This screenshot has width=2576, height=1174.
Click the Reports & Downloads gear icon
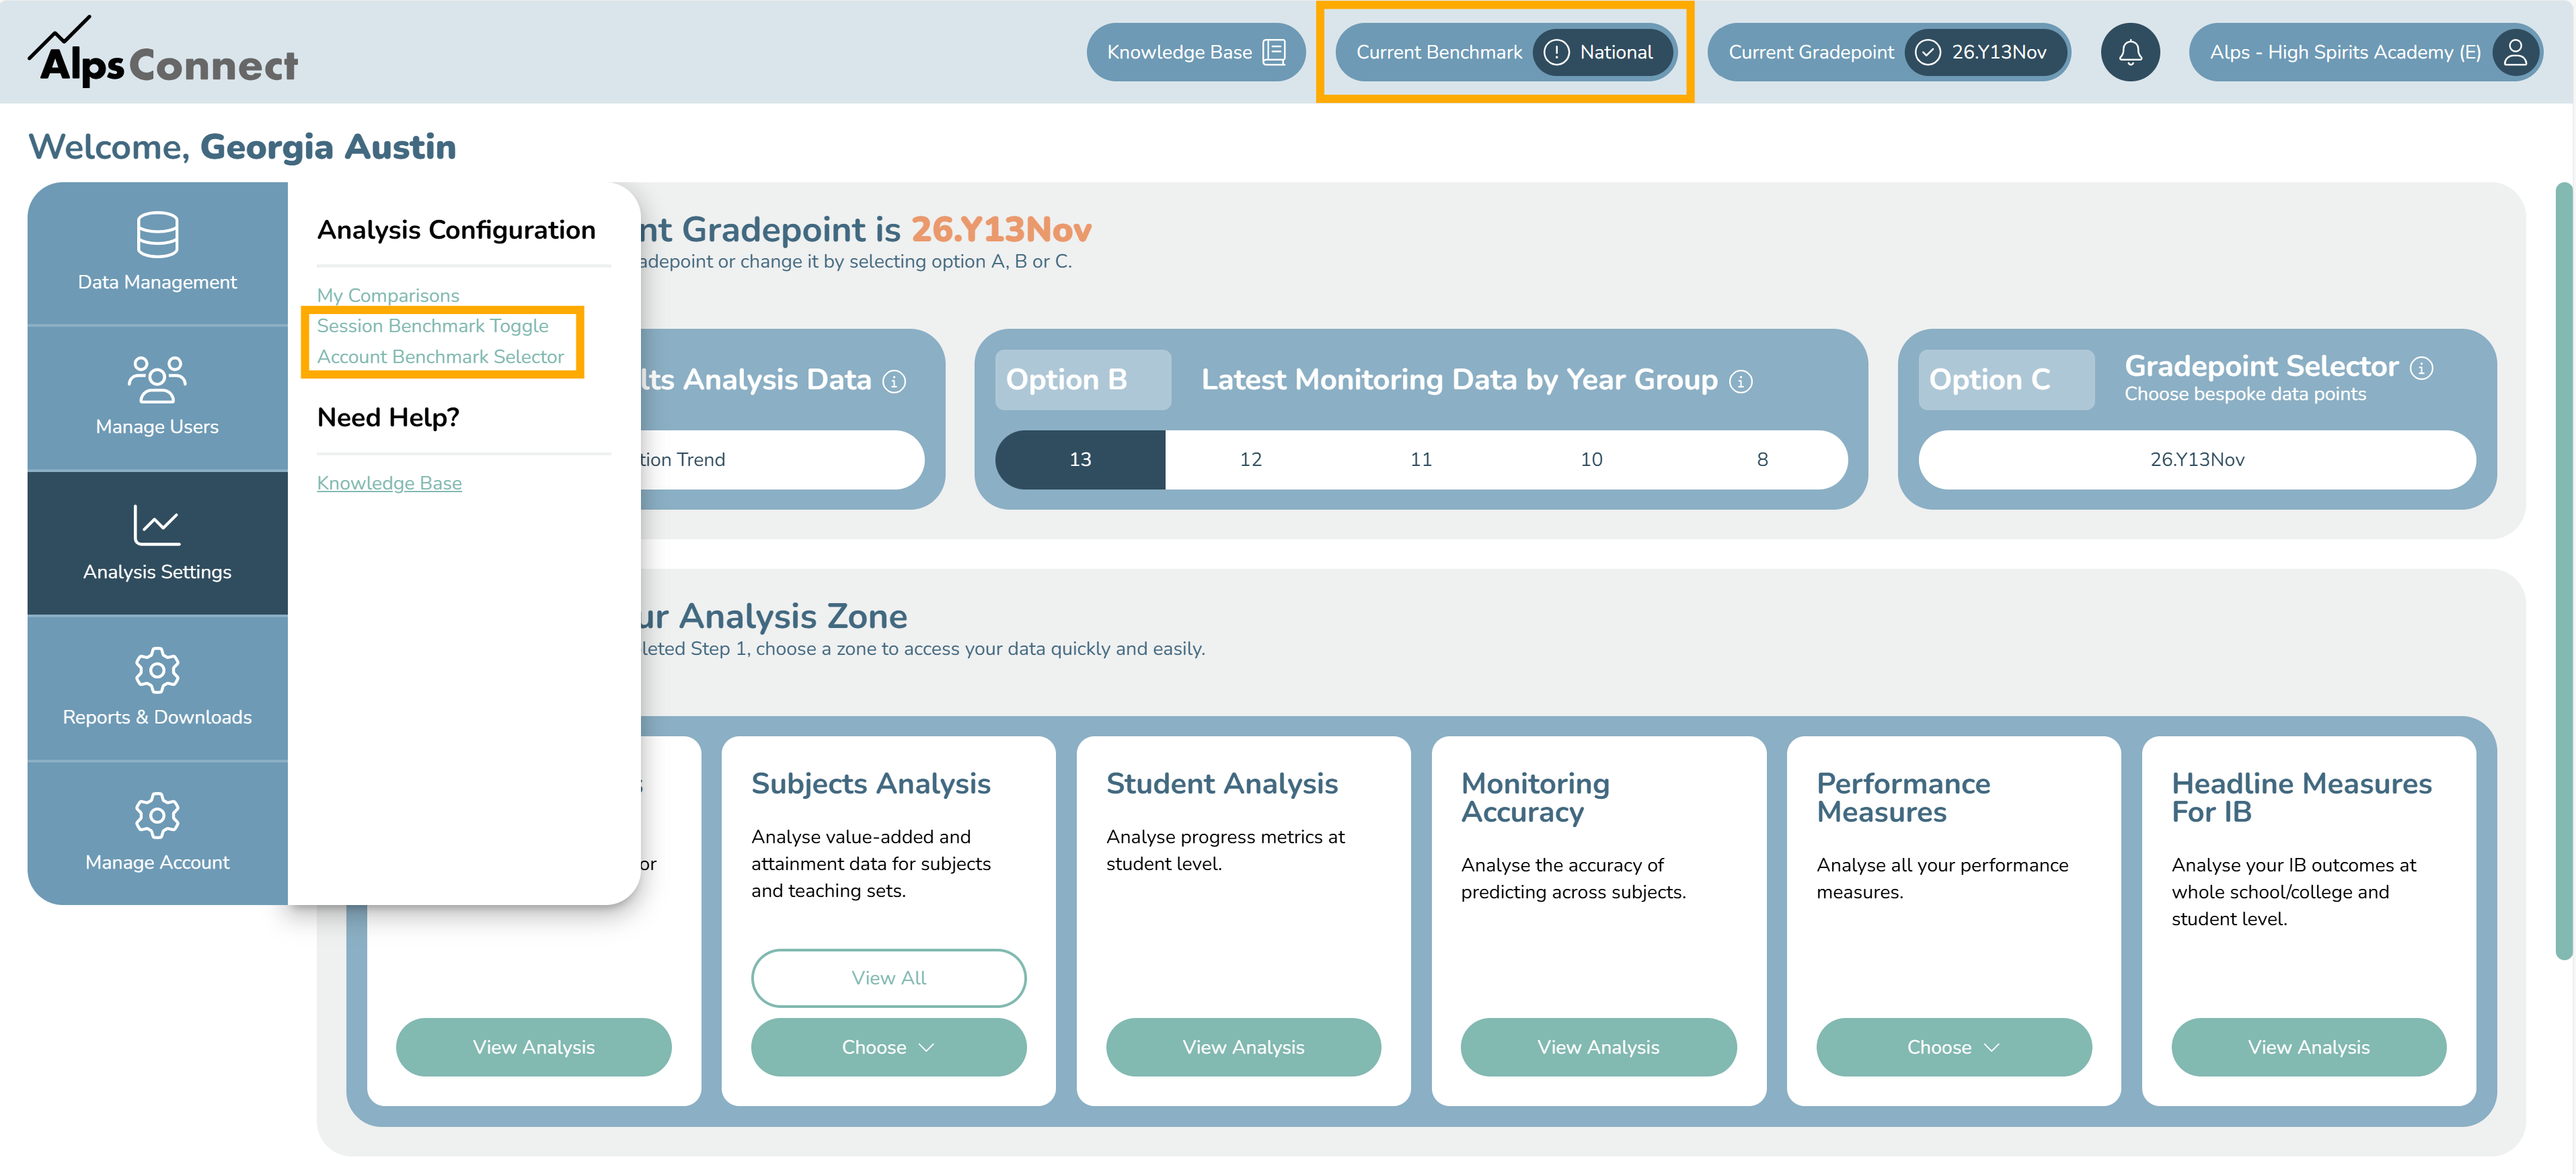[x=157, y=670]
